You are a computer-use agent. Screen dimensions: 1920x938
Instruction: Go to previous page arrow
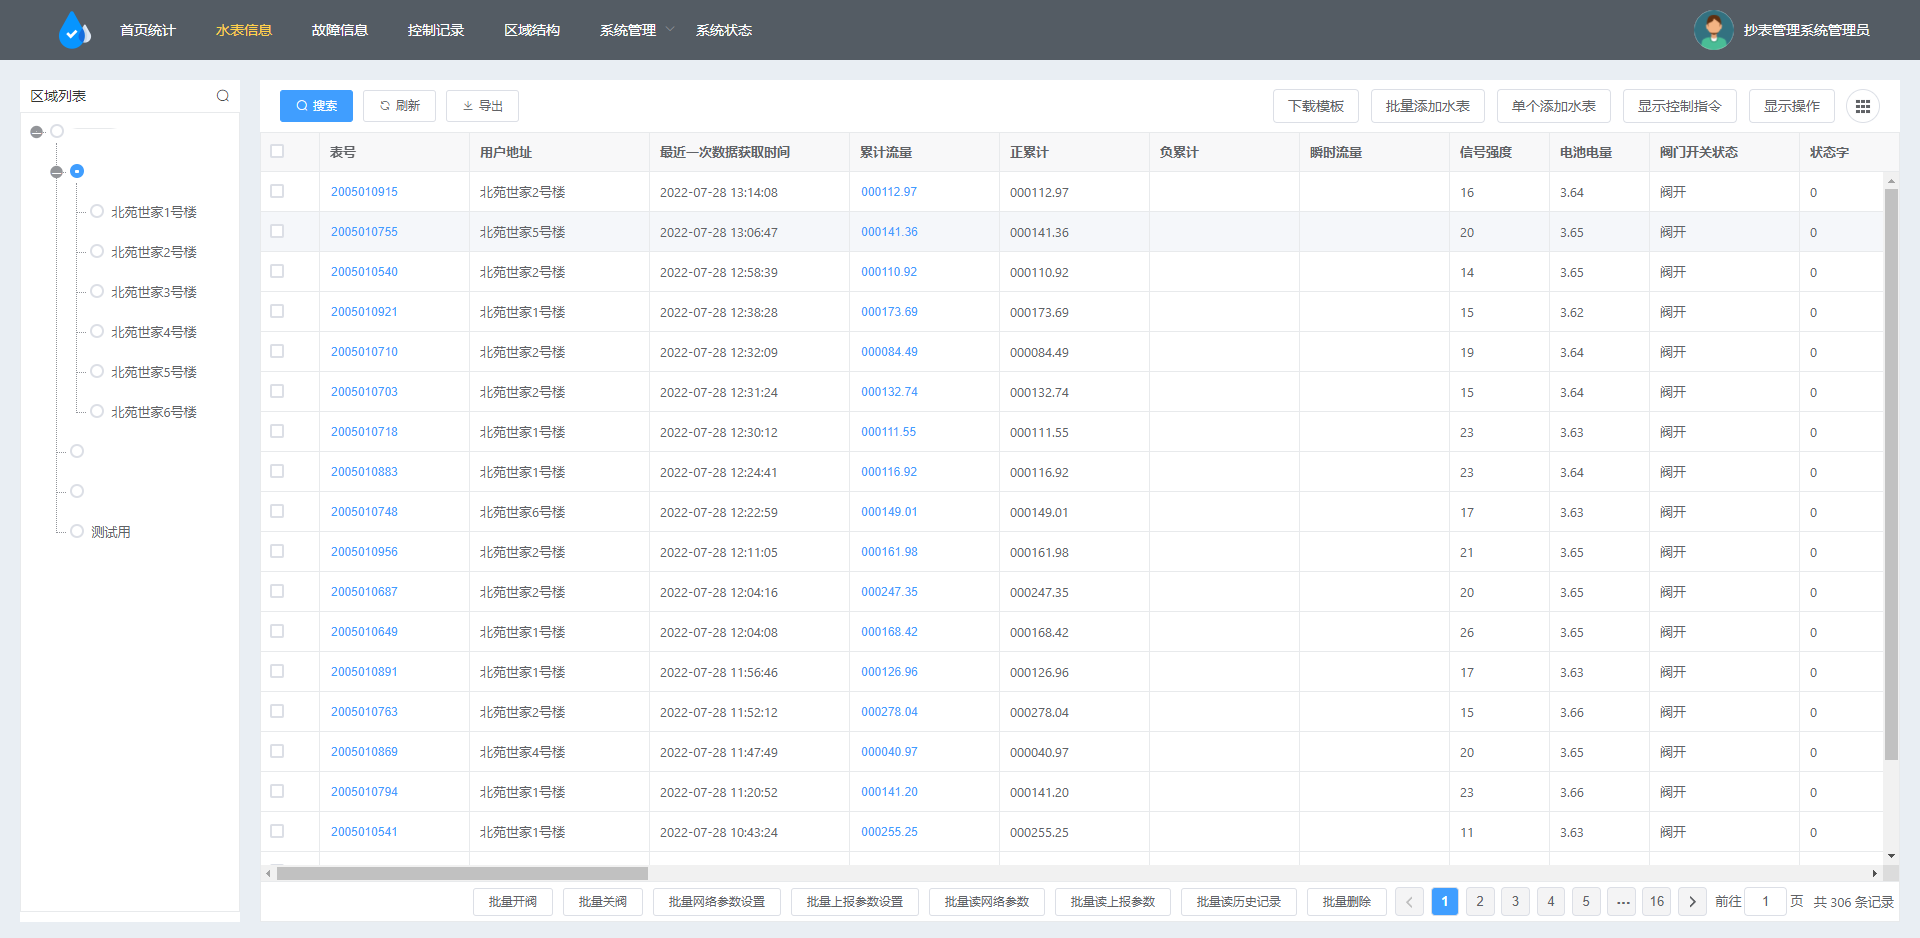click(1409, 901)
